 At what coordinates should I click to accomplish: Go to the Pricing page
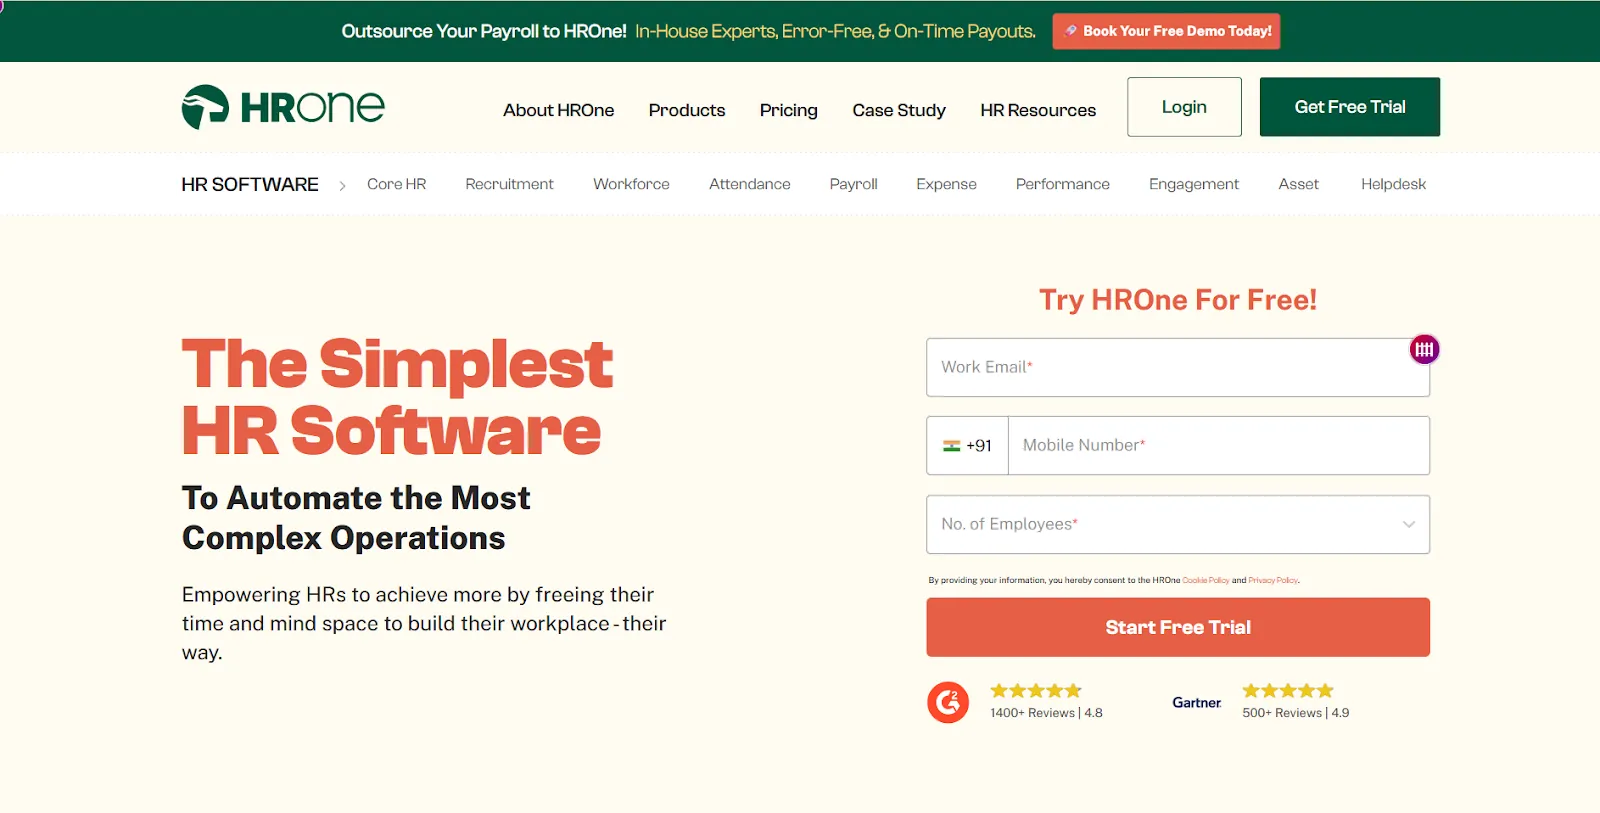[789, 110]
